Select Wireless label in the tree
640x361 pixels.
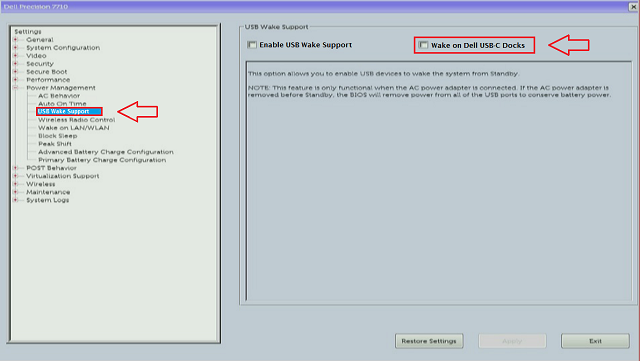pyautogui.click(x=40, y=184)
